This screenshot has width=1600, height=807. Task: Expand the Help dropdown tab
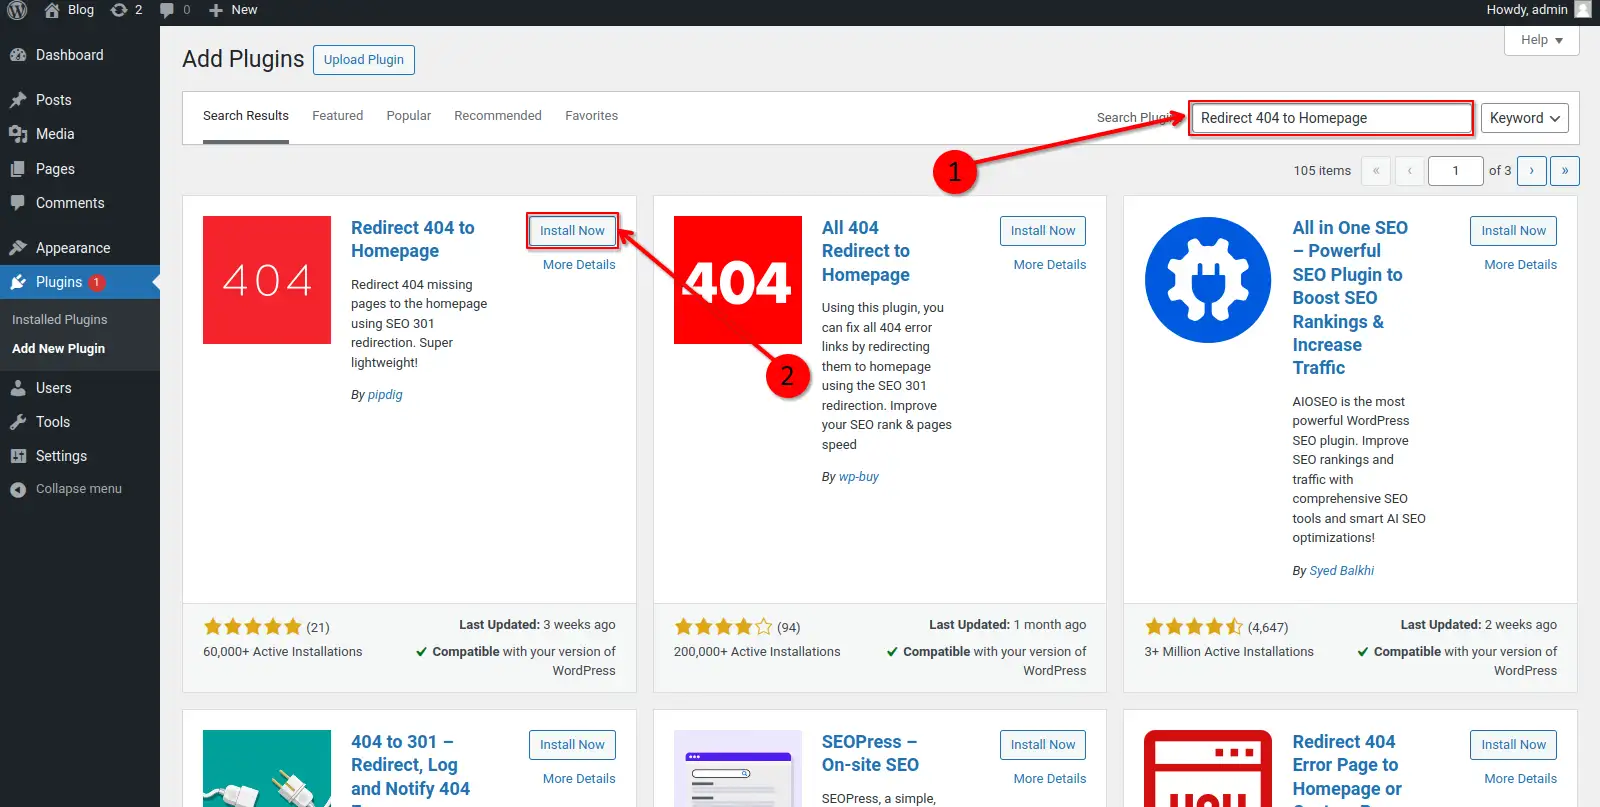(1541, 40)
